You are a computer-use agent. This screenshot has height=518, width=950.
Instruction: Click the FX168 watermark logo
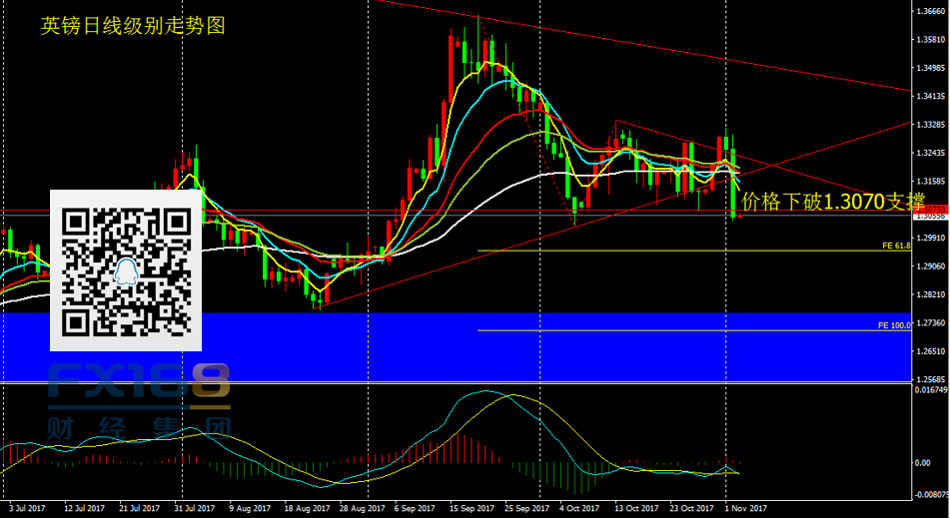pos(140,384)
